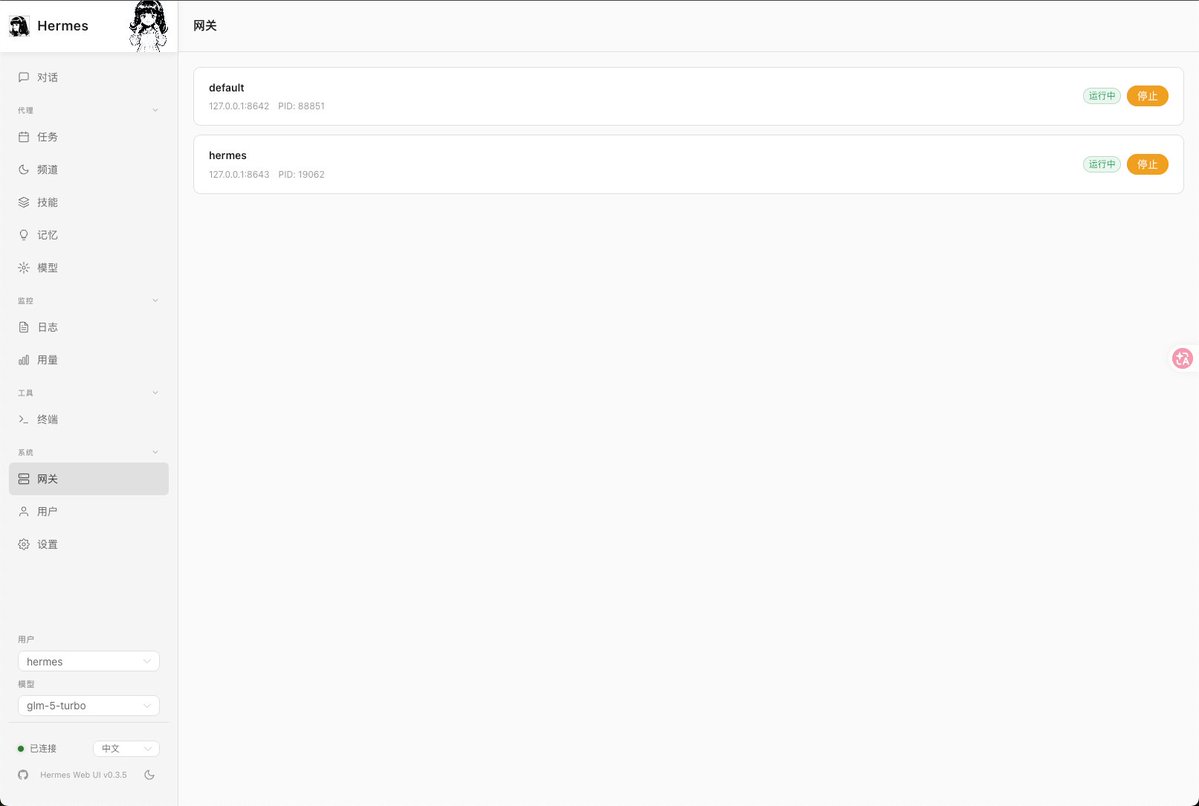Click text PID: 19062
Viewport: 1199px width, 806px height.
(301, 174)
